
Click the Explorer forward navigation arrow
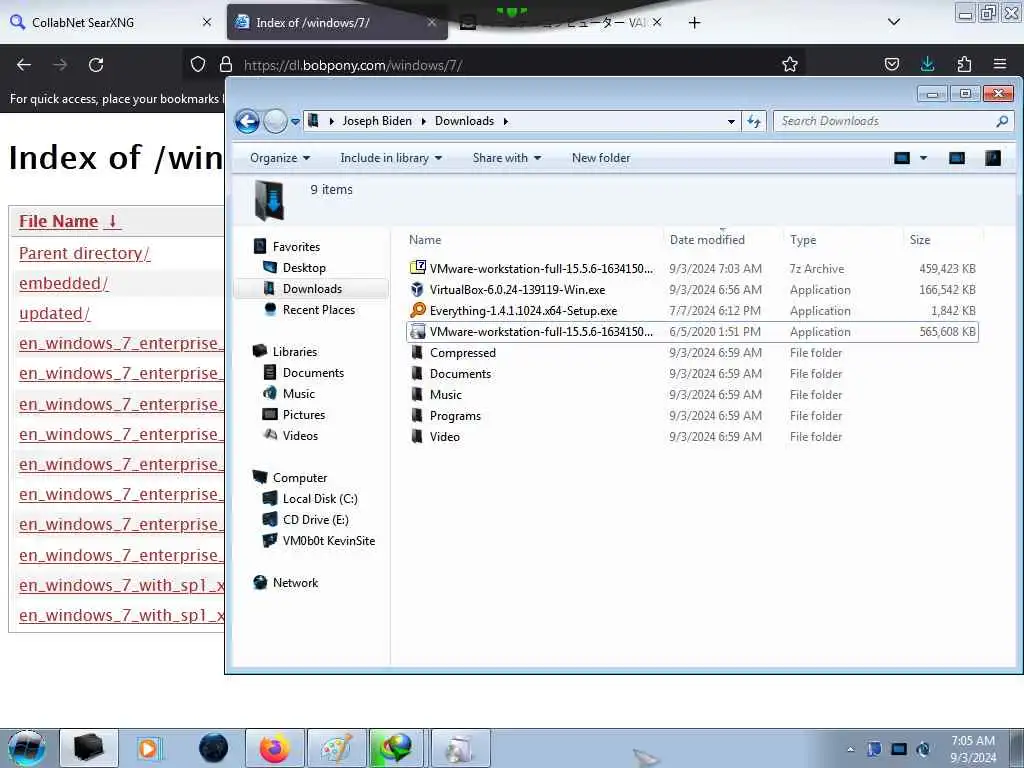pos(276,121)
